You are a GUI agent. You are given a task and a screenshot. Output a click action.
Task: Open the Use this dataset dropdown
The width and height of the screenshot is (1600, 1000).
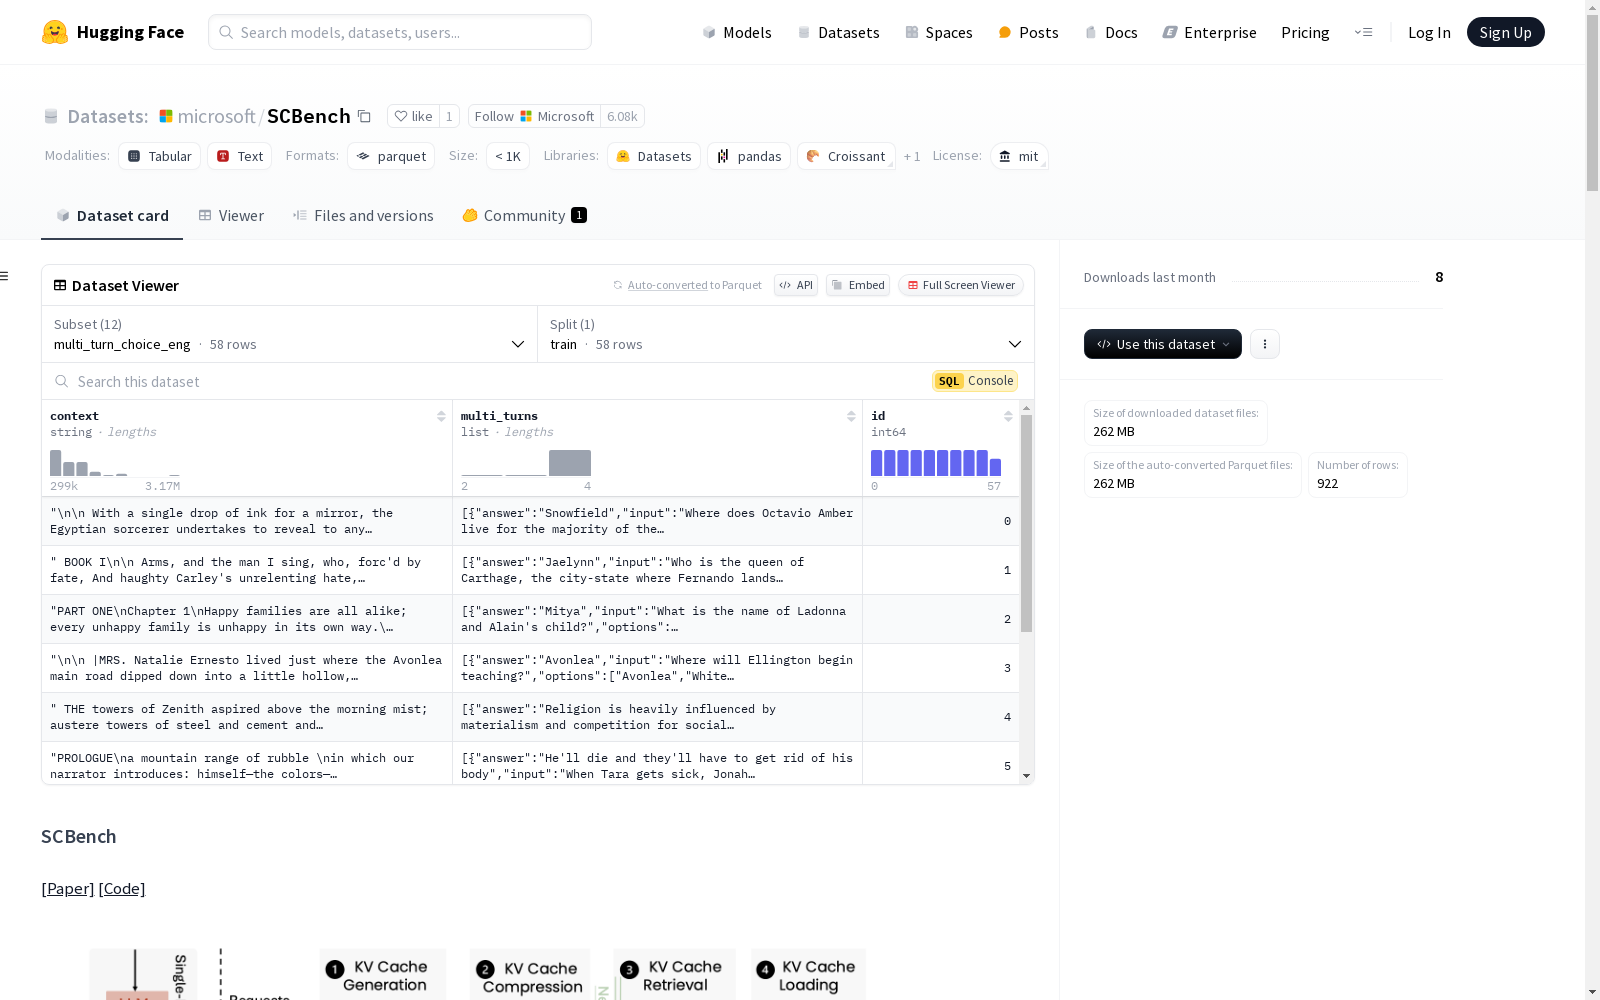point(1163,344)
